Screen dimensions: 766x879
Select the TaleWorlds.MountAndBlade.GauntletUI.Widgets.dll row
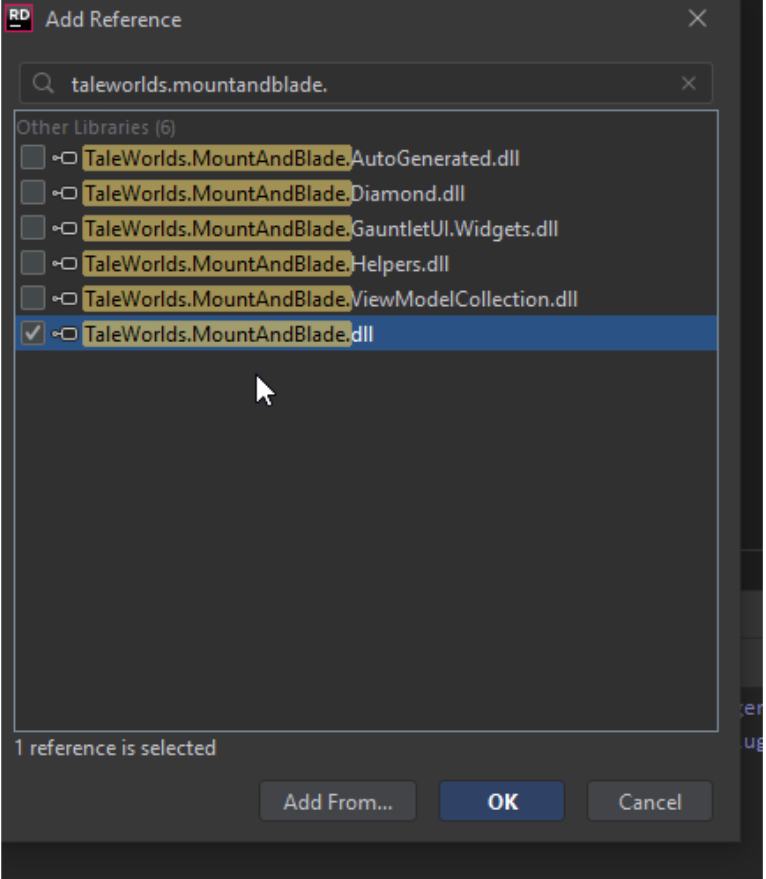click(366, 228)
